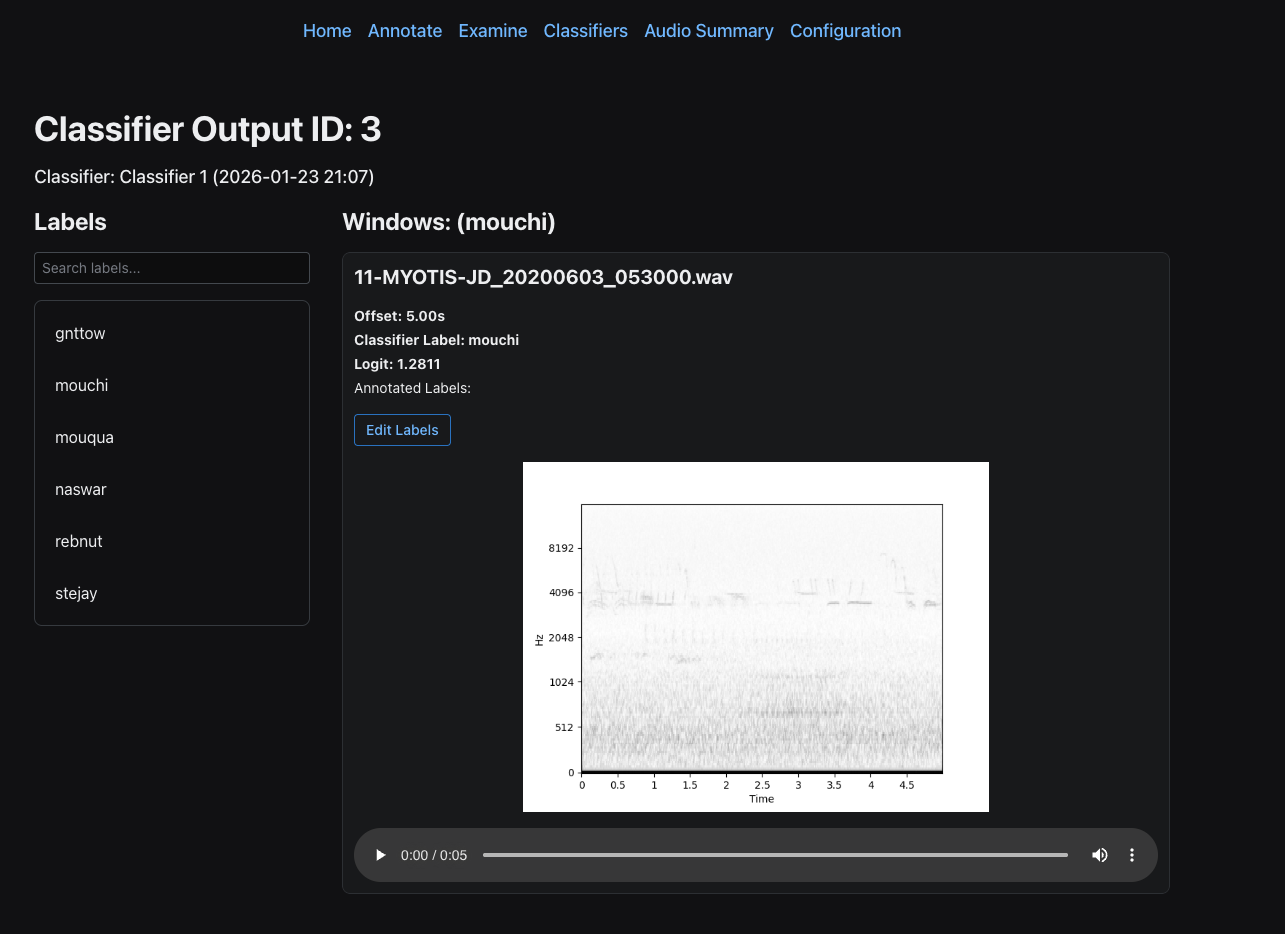This screenshot has width=1285, height=934.
Task: Go to the Annotate page
Action: click(405, 31)
